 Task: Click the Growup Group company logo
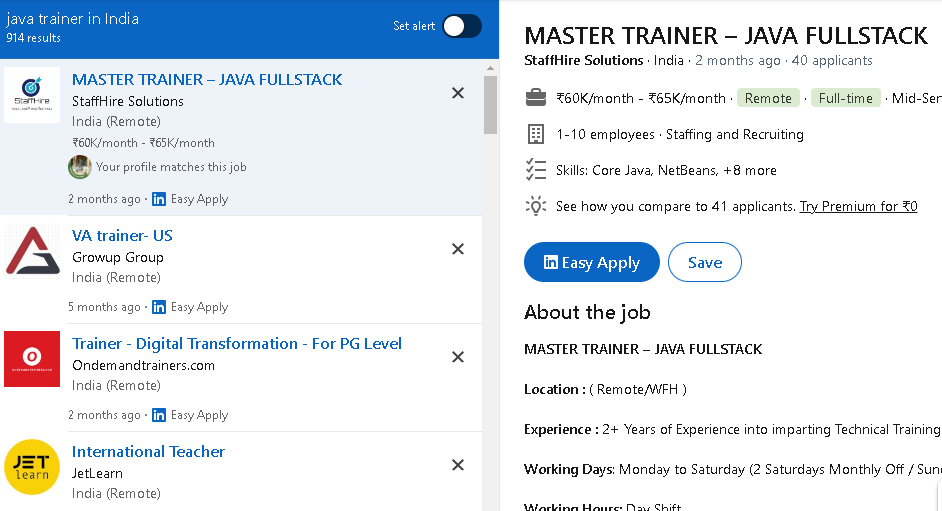coord(32,251)
